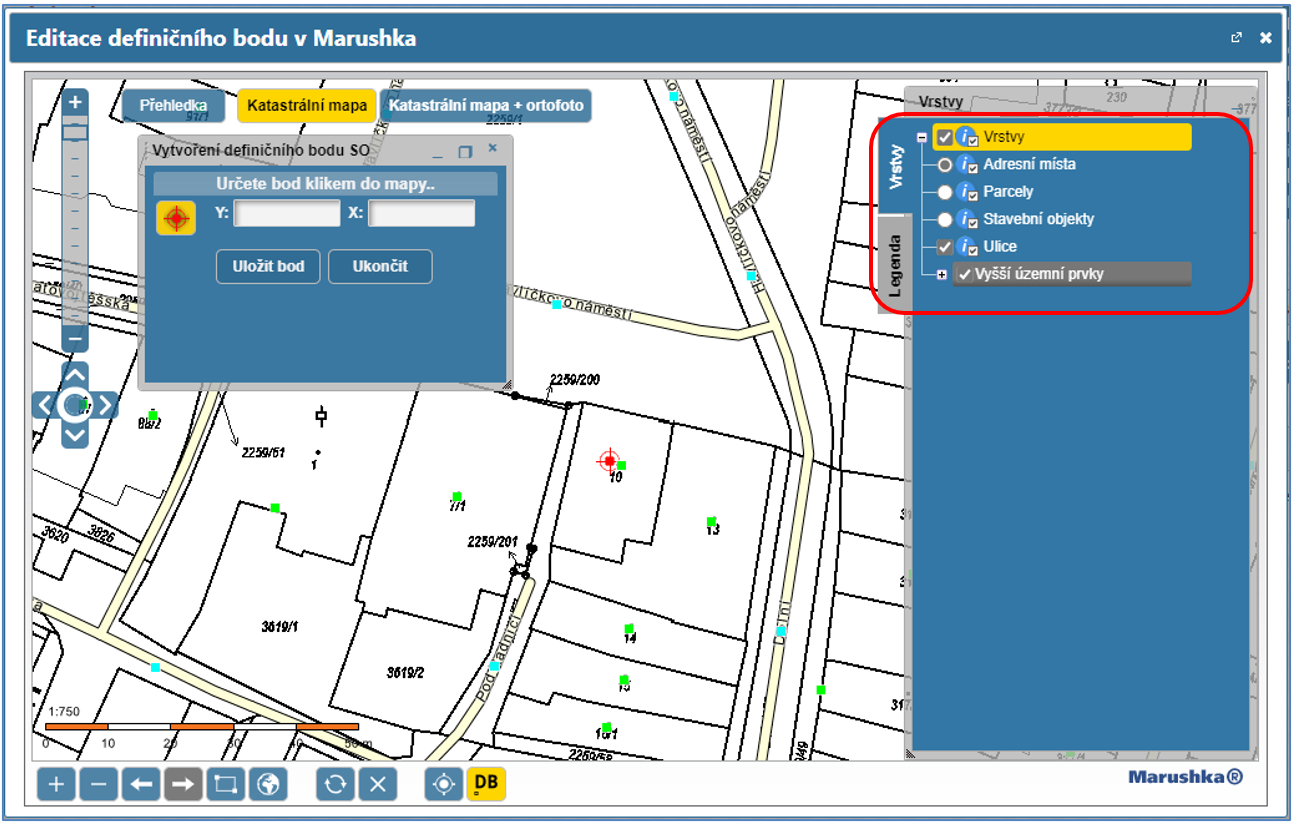Switch to Katastrální mapa + ortofoto
This screenshot has height=825, width=1294.
click(486, 105)
